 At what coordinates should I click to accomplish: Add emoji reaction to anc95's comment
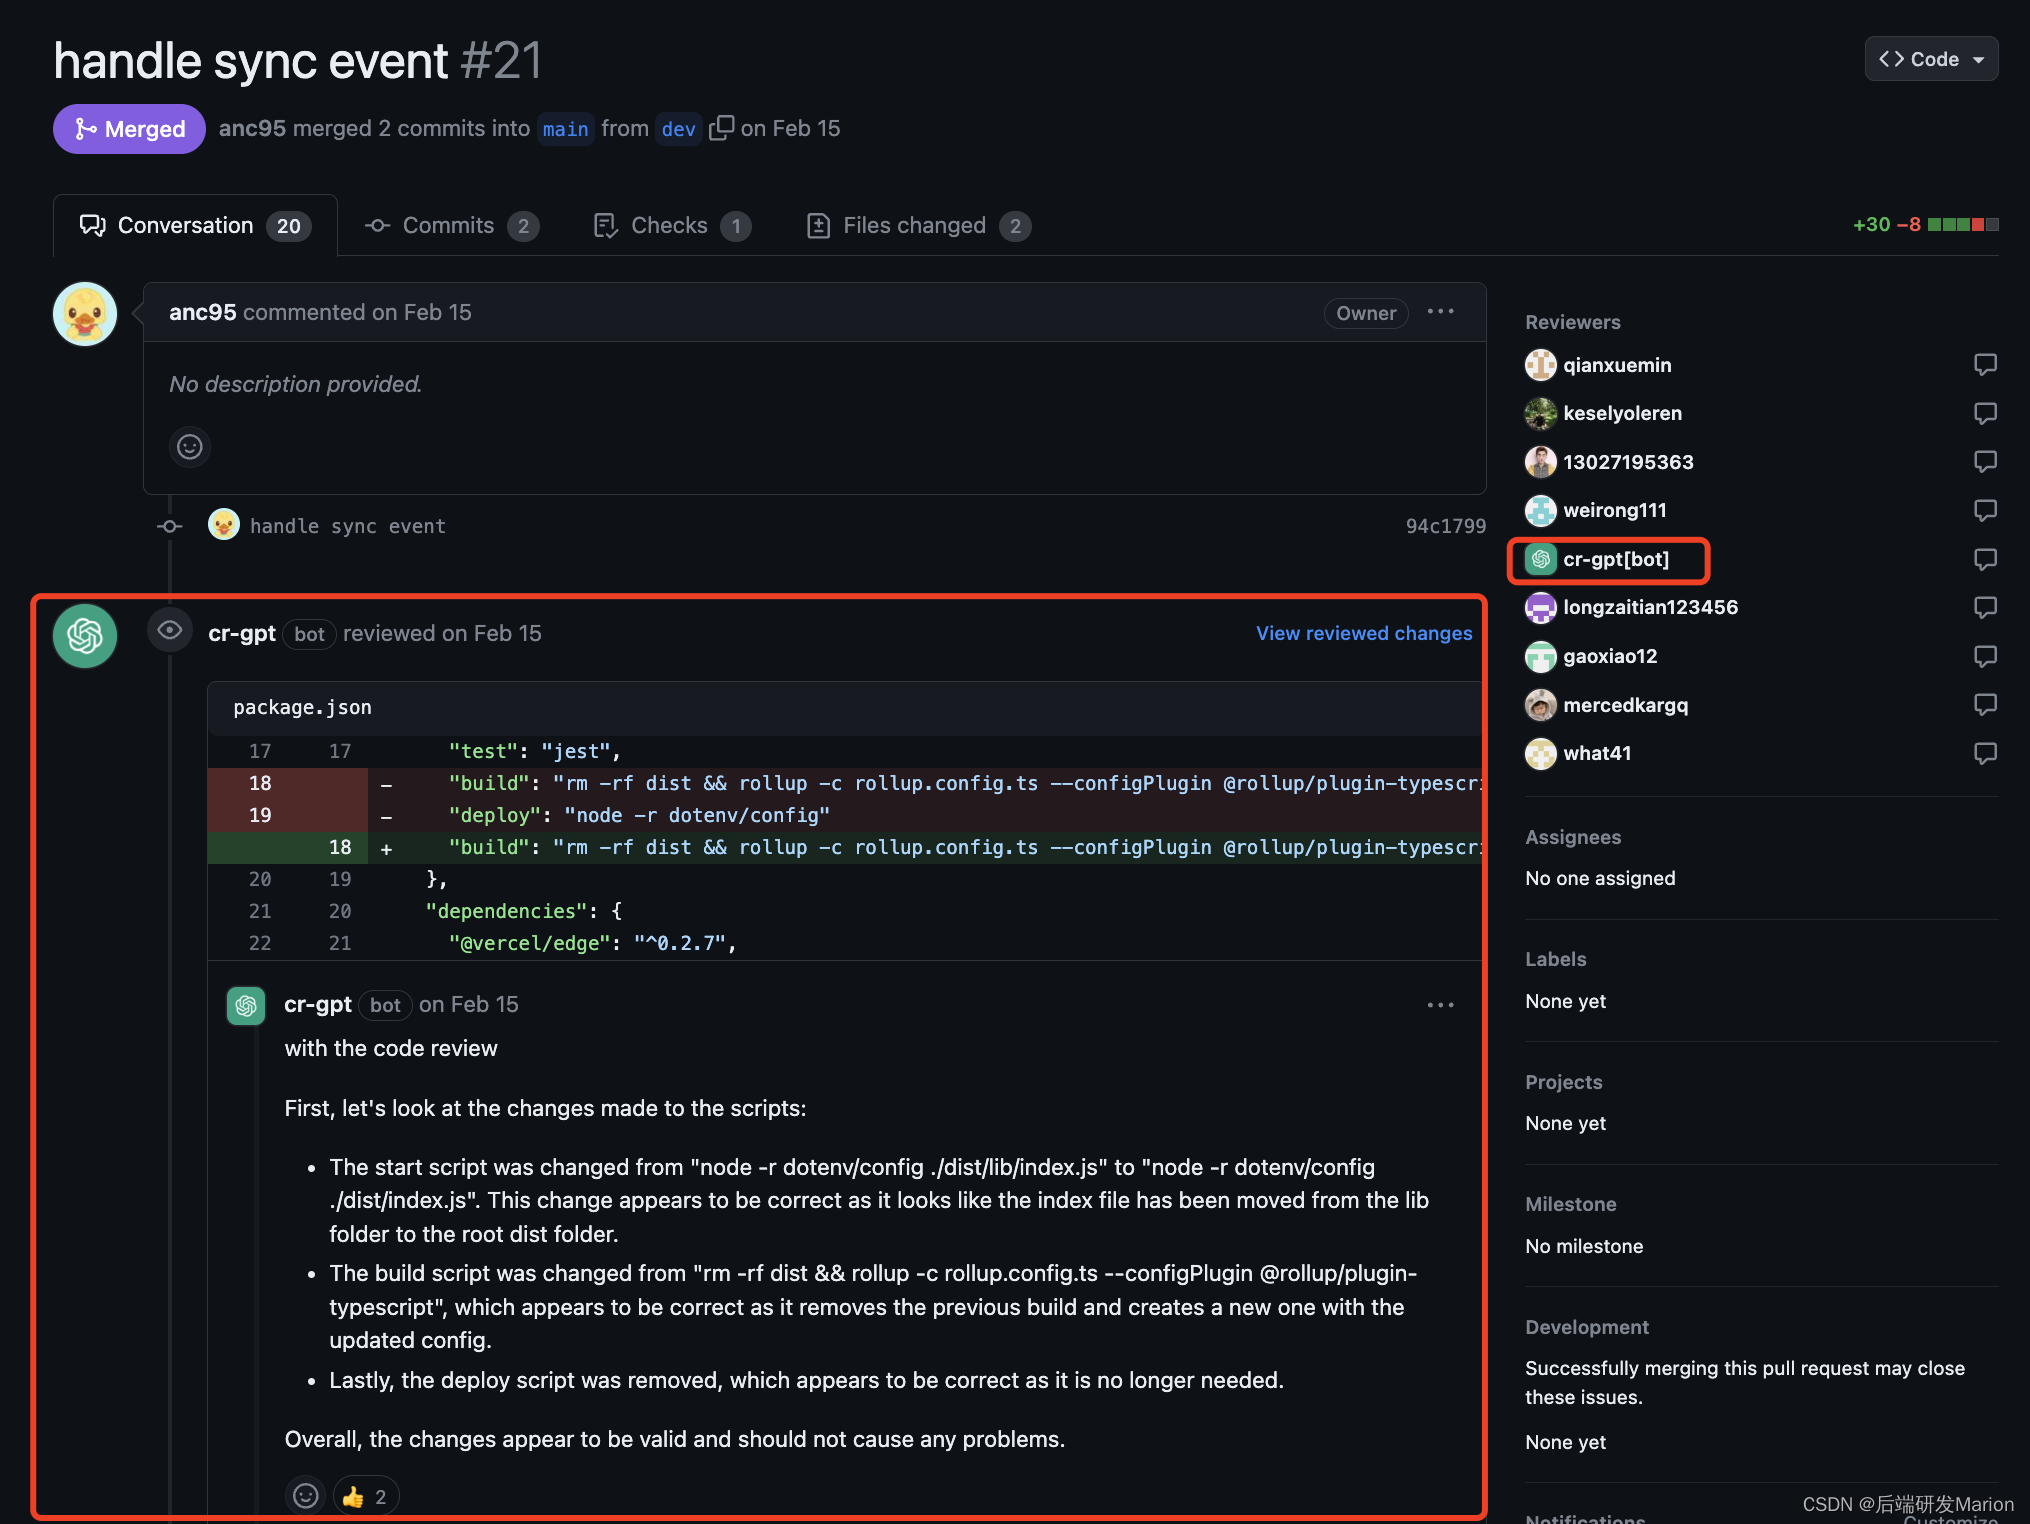[190, 446]
